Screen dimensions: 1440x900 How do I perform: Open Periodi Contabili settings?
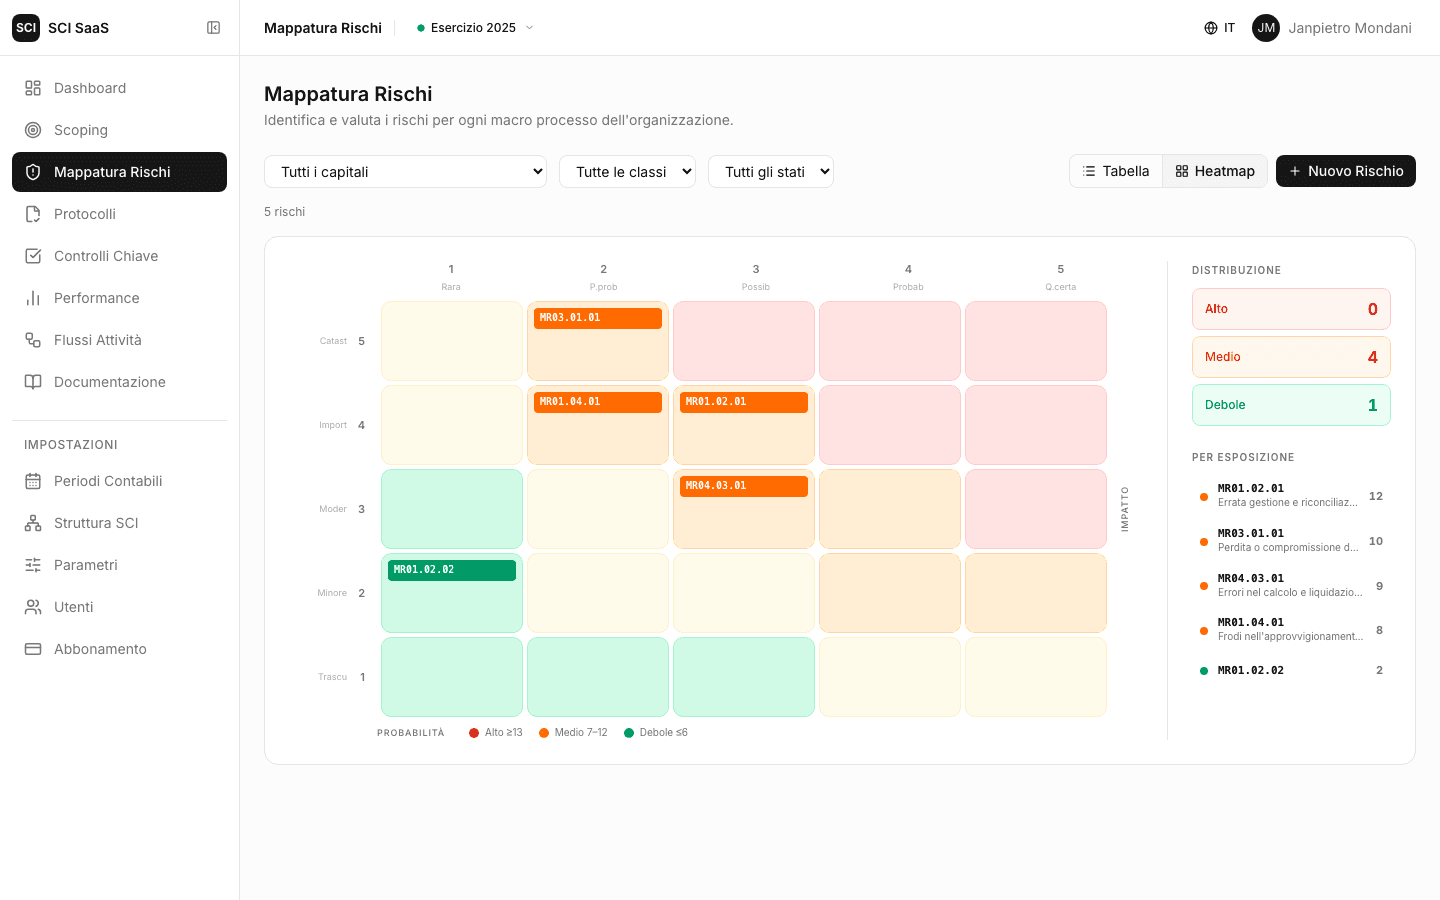[x=119, y=481]
